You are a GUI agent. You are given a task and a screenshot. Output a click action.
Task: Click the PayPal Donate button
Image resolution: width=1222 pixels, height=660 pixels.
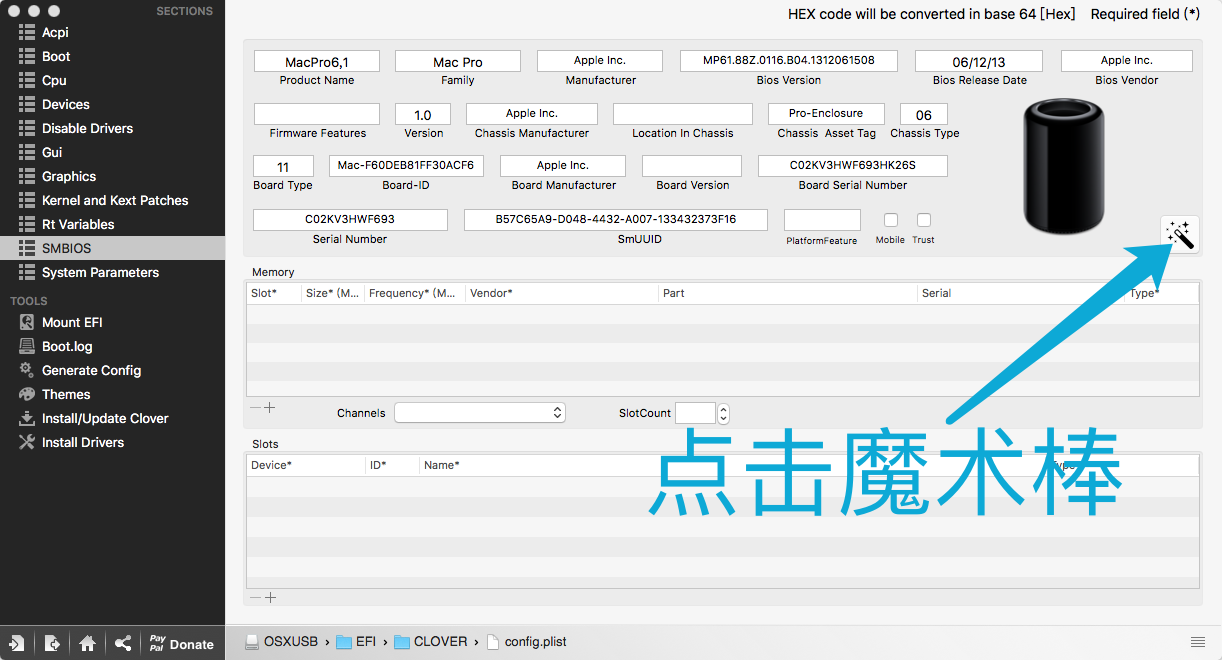pos(181,644)
